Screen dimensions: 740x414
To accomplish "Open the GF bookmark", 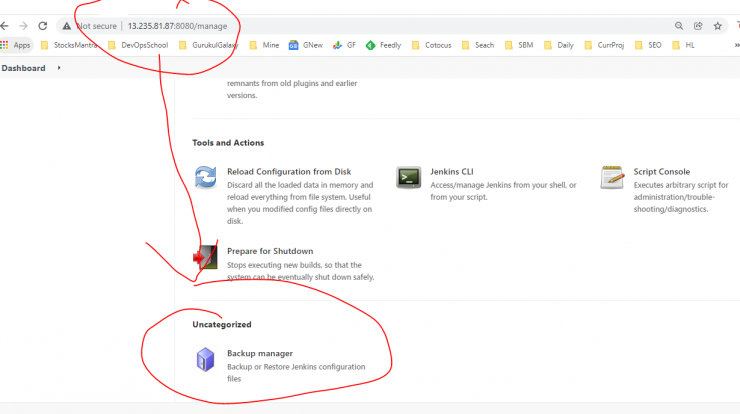I will pos(344,45).
